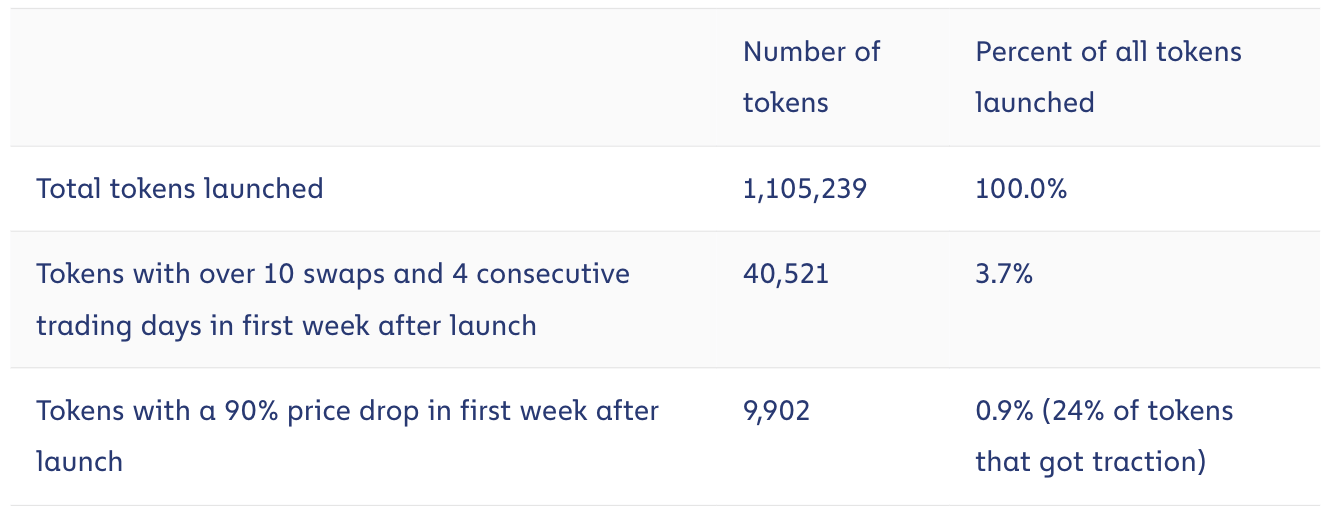Image resolution: width=1324 pixels, height=512 pixels.
Task: Click the 100.0% value
Action: pyautogui.click(x=1021, y=188)
